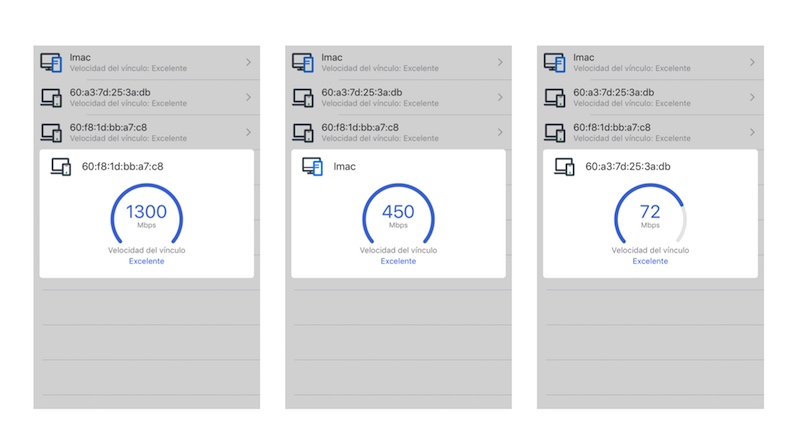Click device icon in the 1300 Mbps card header
The height and width of the screenshot is (432, 800).
[62, 167]
